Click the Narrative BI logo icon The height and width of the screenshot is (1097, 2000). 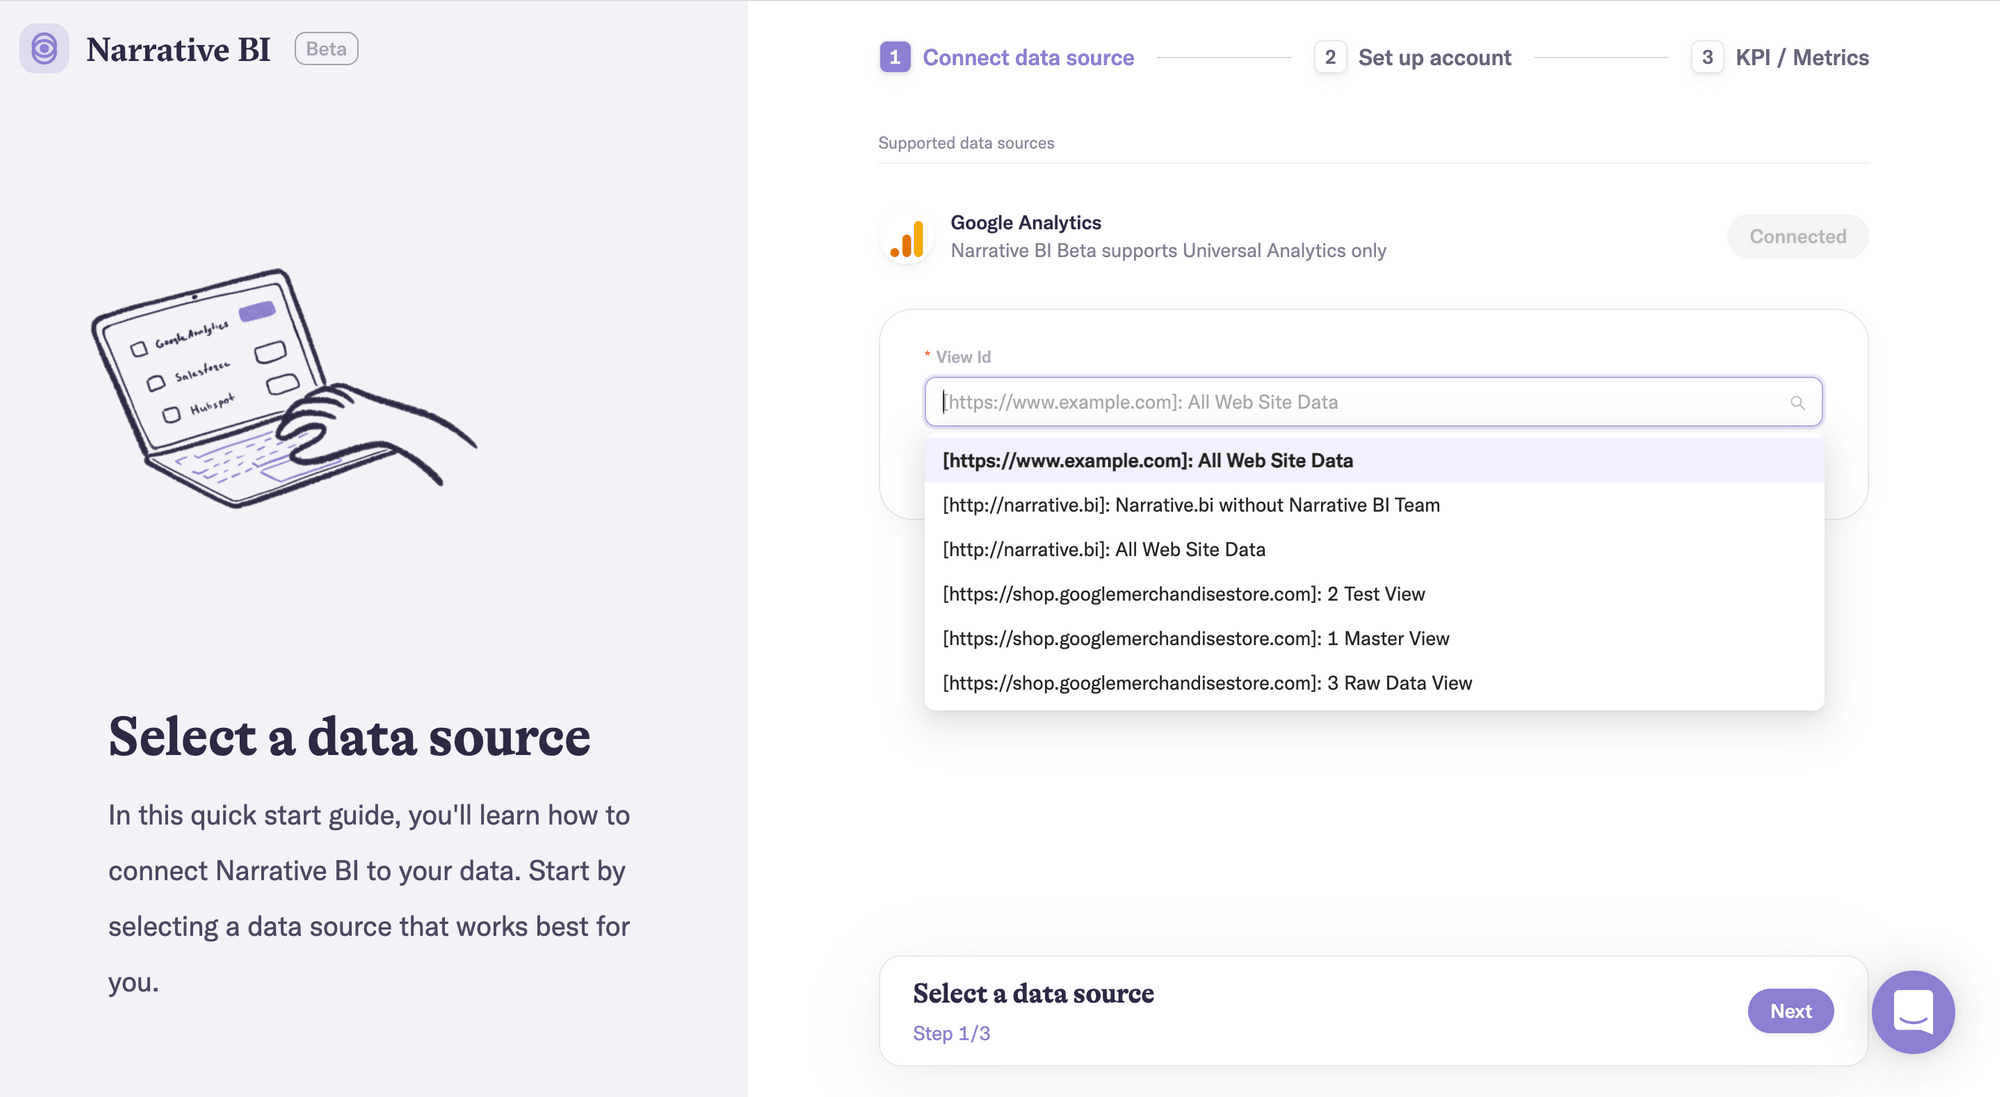pyautogui.click(x=44, y=49)
